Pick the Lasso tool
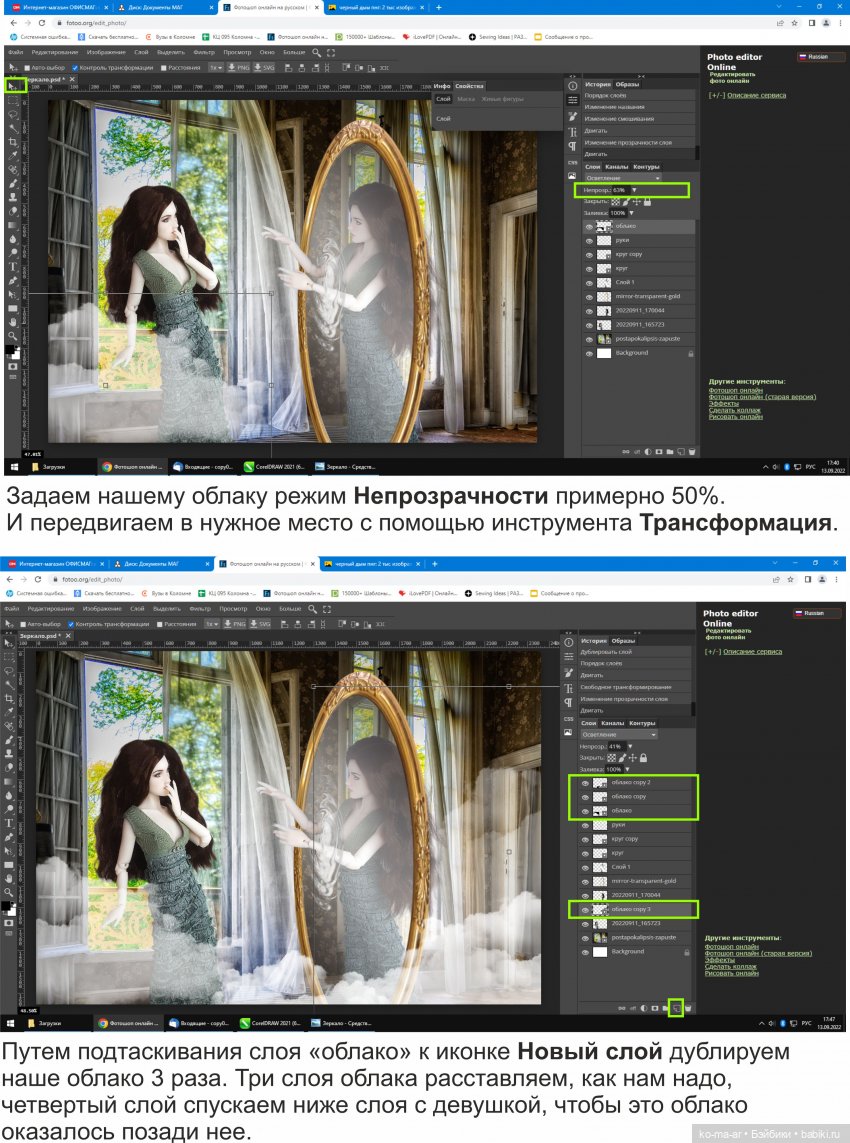This screenshot has width=850, height=1143. [12, 114]
